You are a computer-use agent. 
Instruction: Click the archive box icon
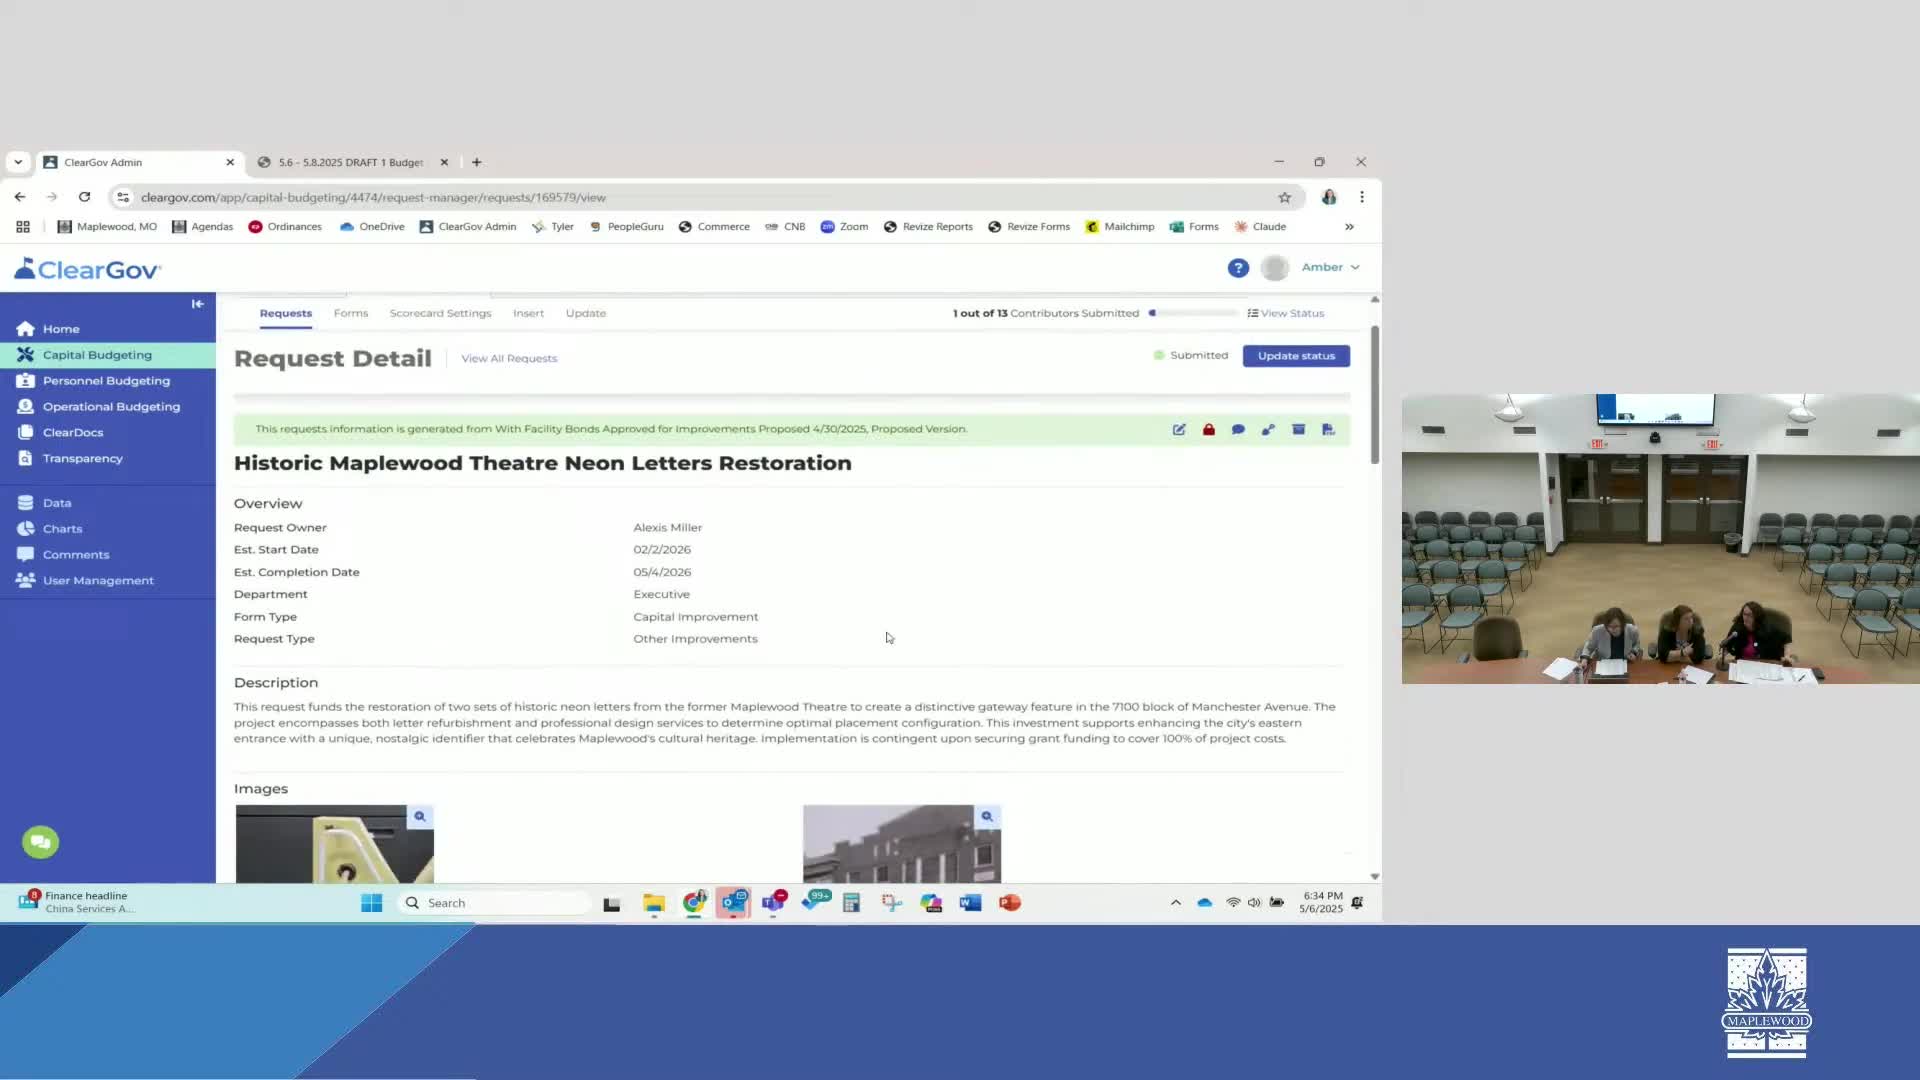(x=1298, y=429)
